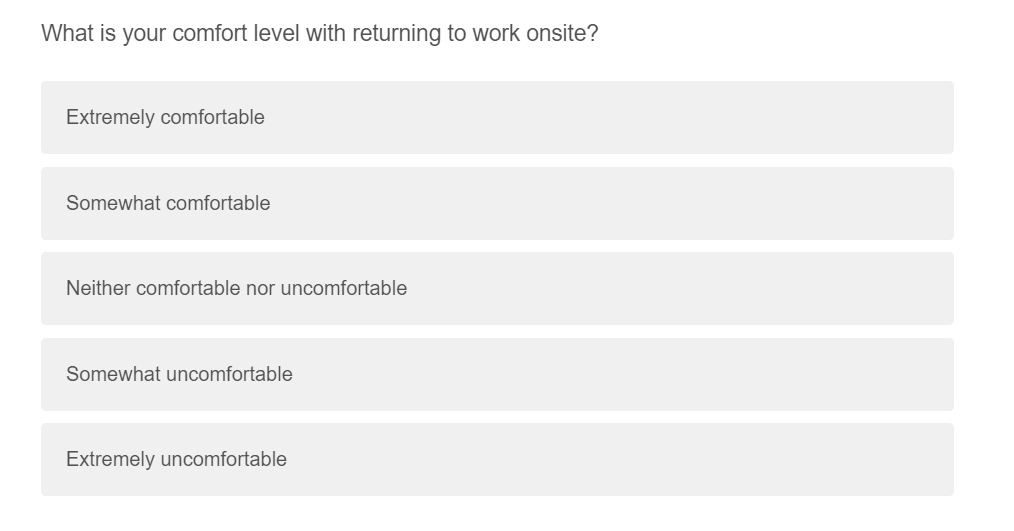Mark comfort level as Extremely uncomfortable
1014x531 pixels.
497,460
